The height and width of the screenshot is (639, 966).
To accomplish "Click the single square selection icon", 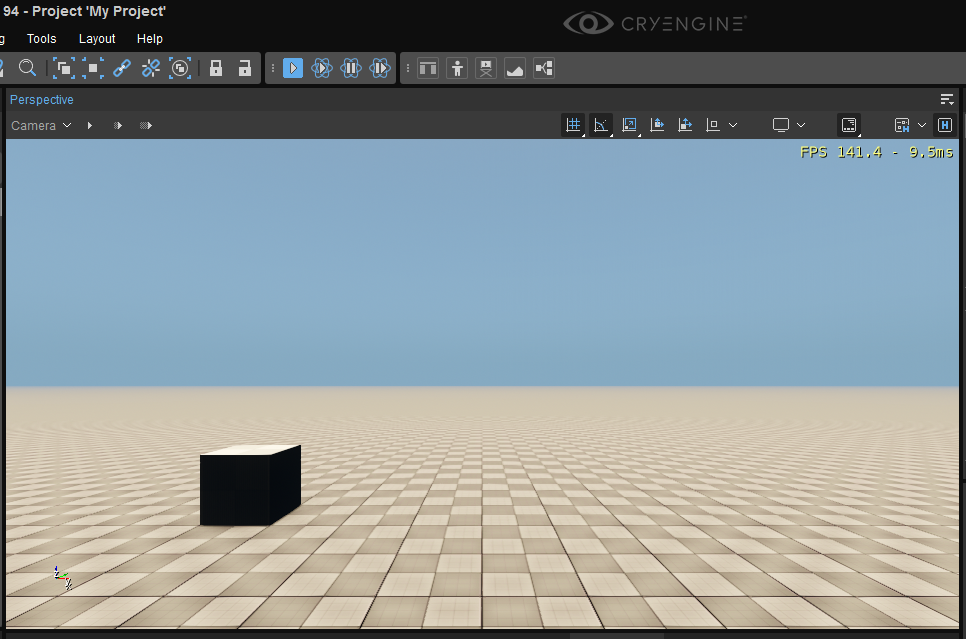I will coord(92,68).
